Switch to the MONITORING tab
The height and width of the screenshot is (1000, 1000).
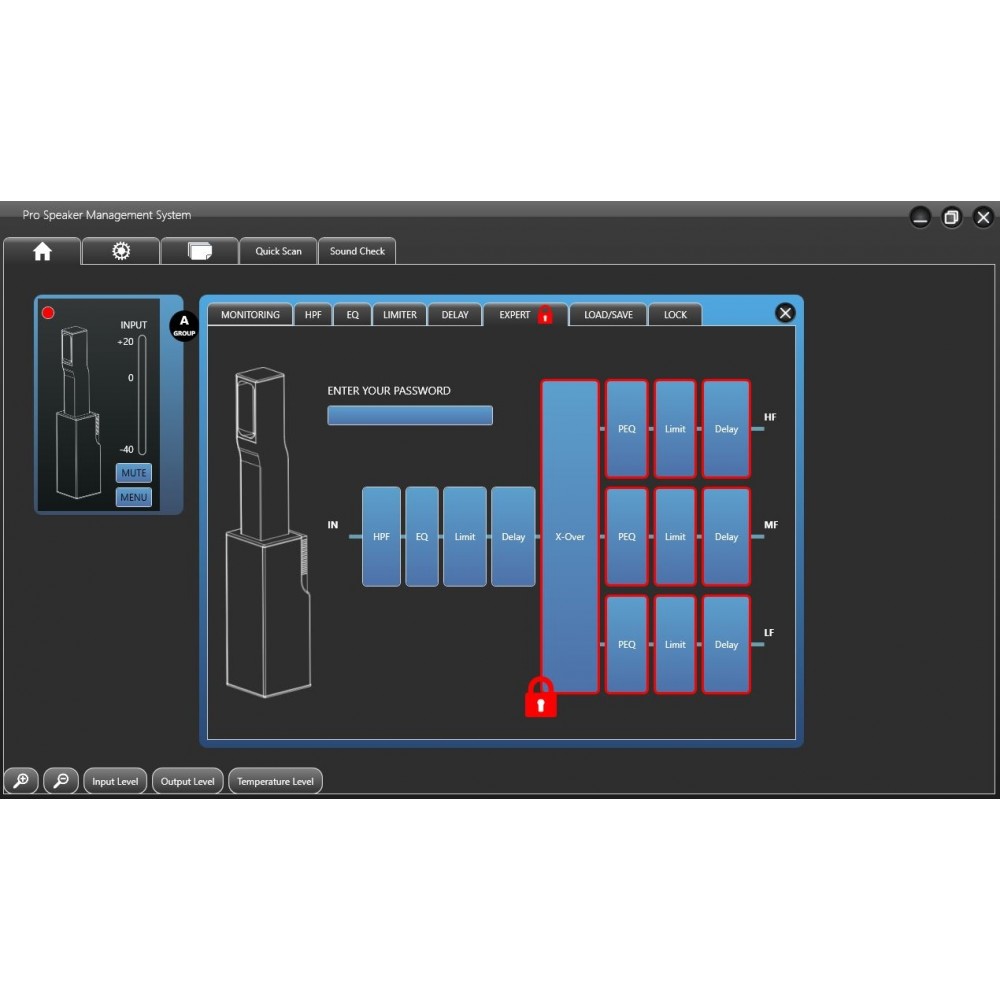pyautogui.click(x=250, y=315)
